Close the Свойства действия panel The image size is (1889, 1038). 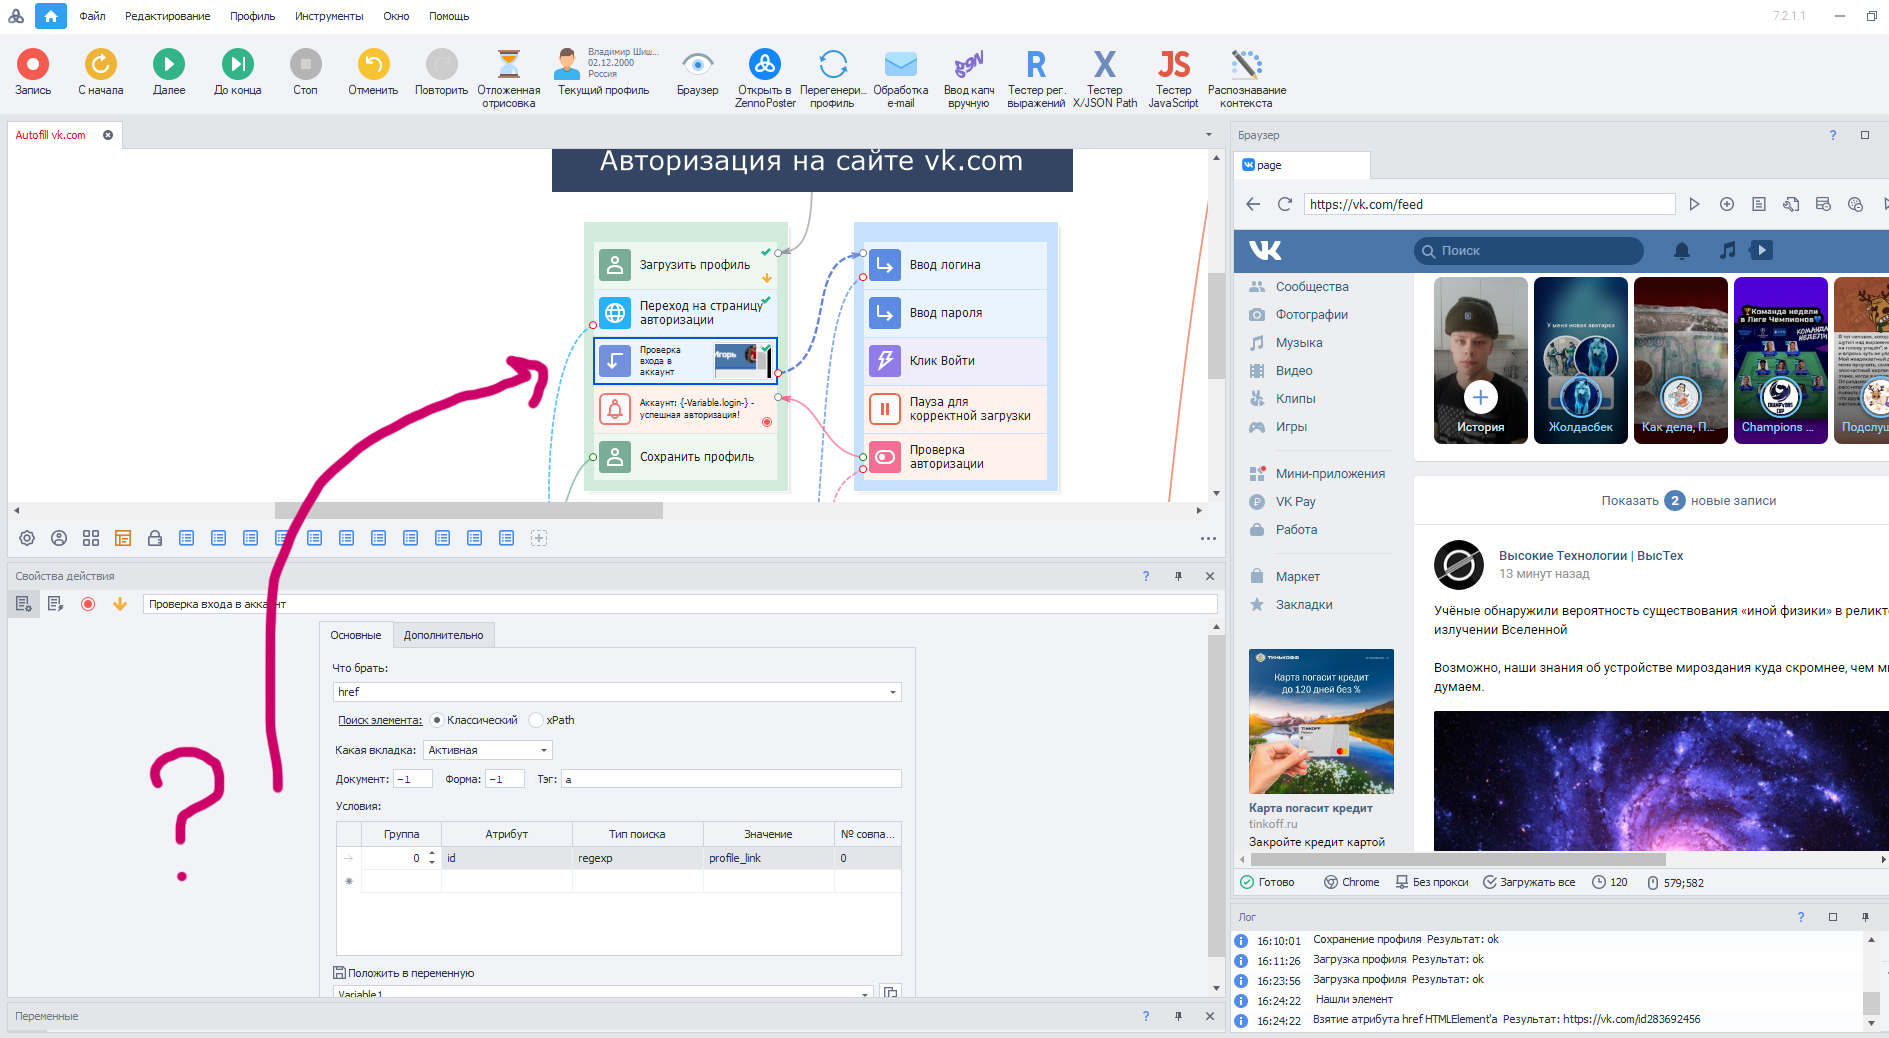click(x=1210, y=576)
